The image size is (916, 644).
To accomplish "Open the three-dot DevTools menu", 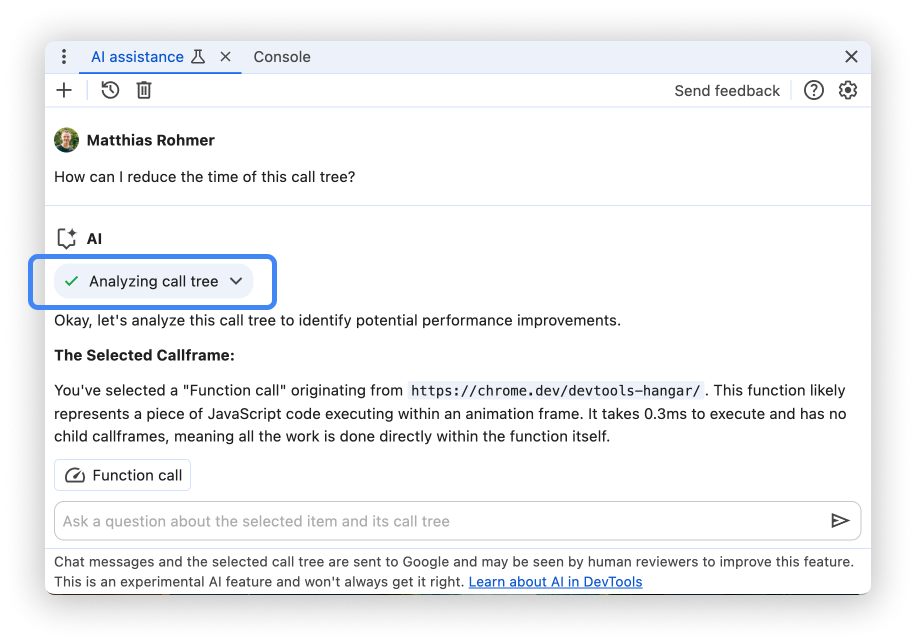I will pos(64,57).
